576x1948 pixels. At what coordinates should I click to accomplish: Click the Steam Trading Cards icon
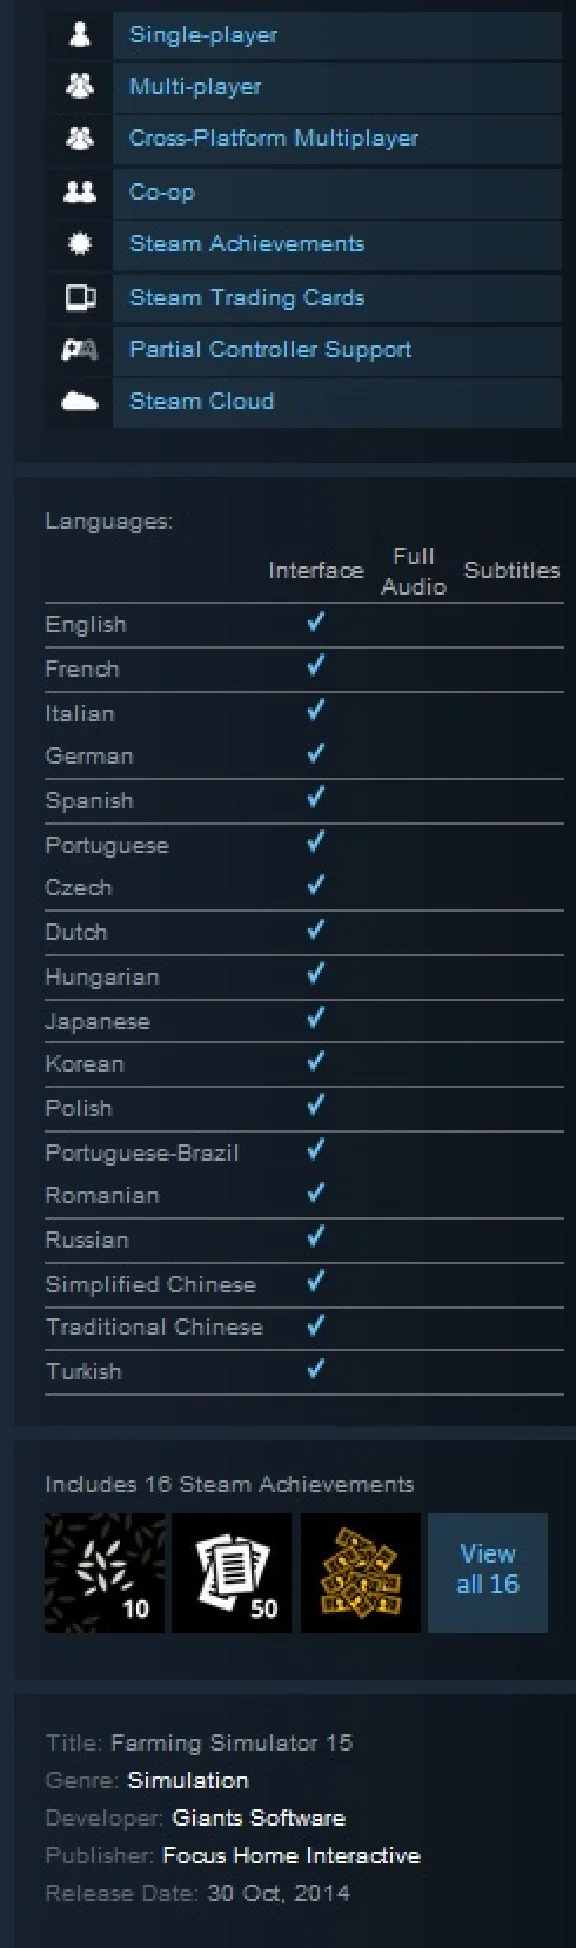click(80, 297)
